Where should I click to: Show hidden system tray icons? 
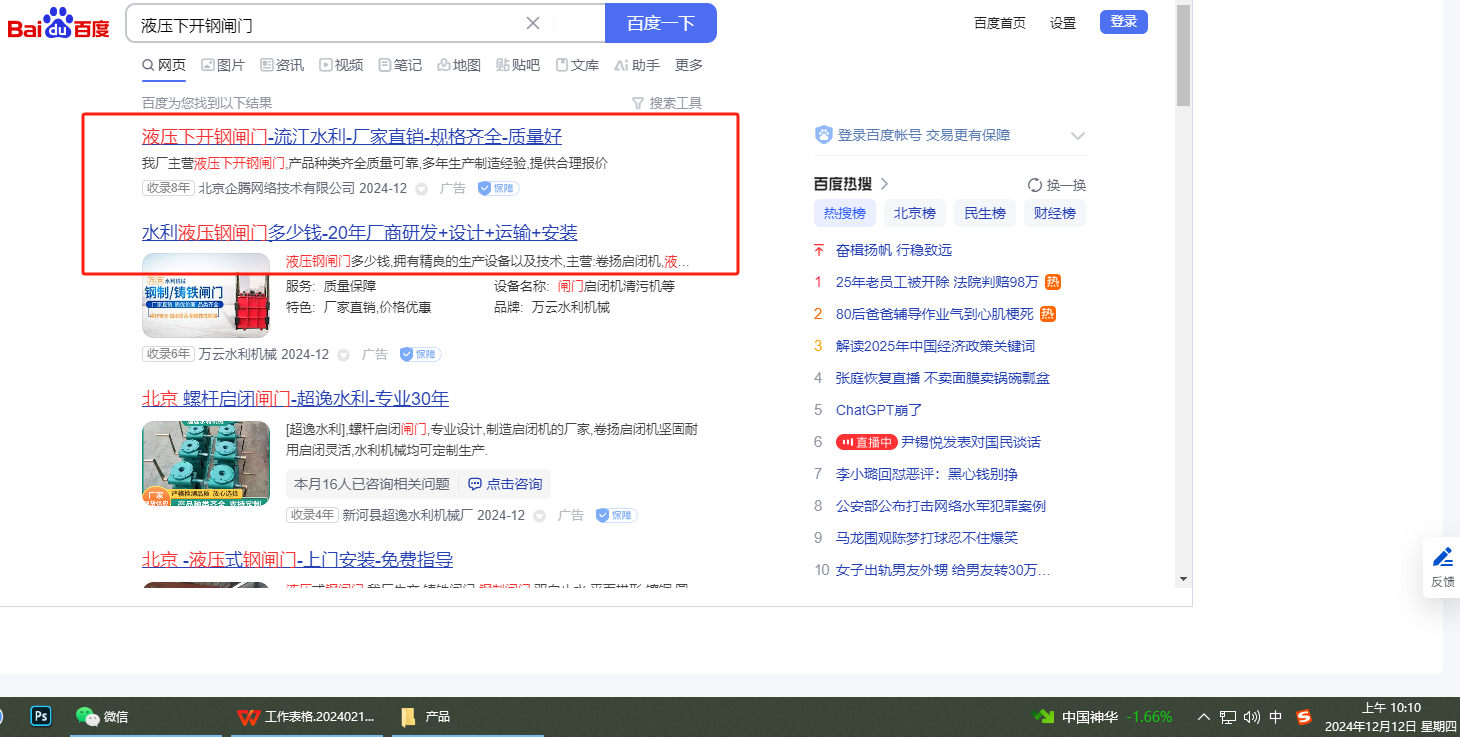click(x=1204, y=717)
